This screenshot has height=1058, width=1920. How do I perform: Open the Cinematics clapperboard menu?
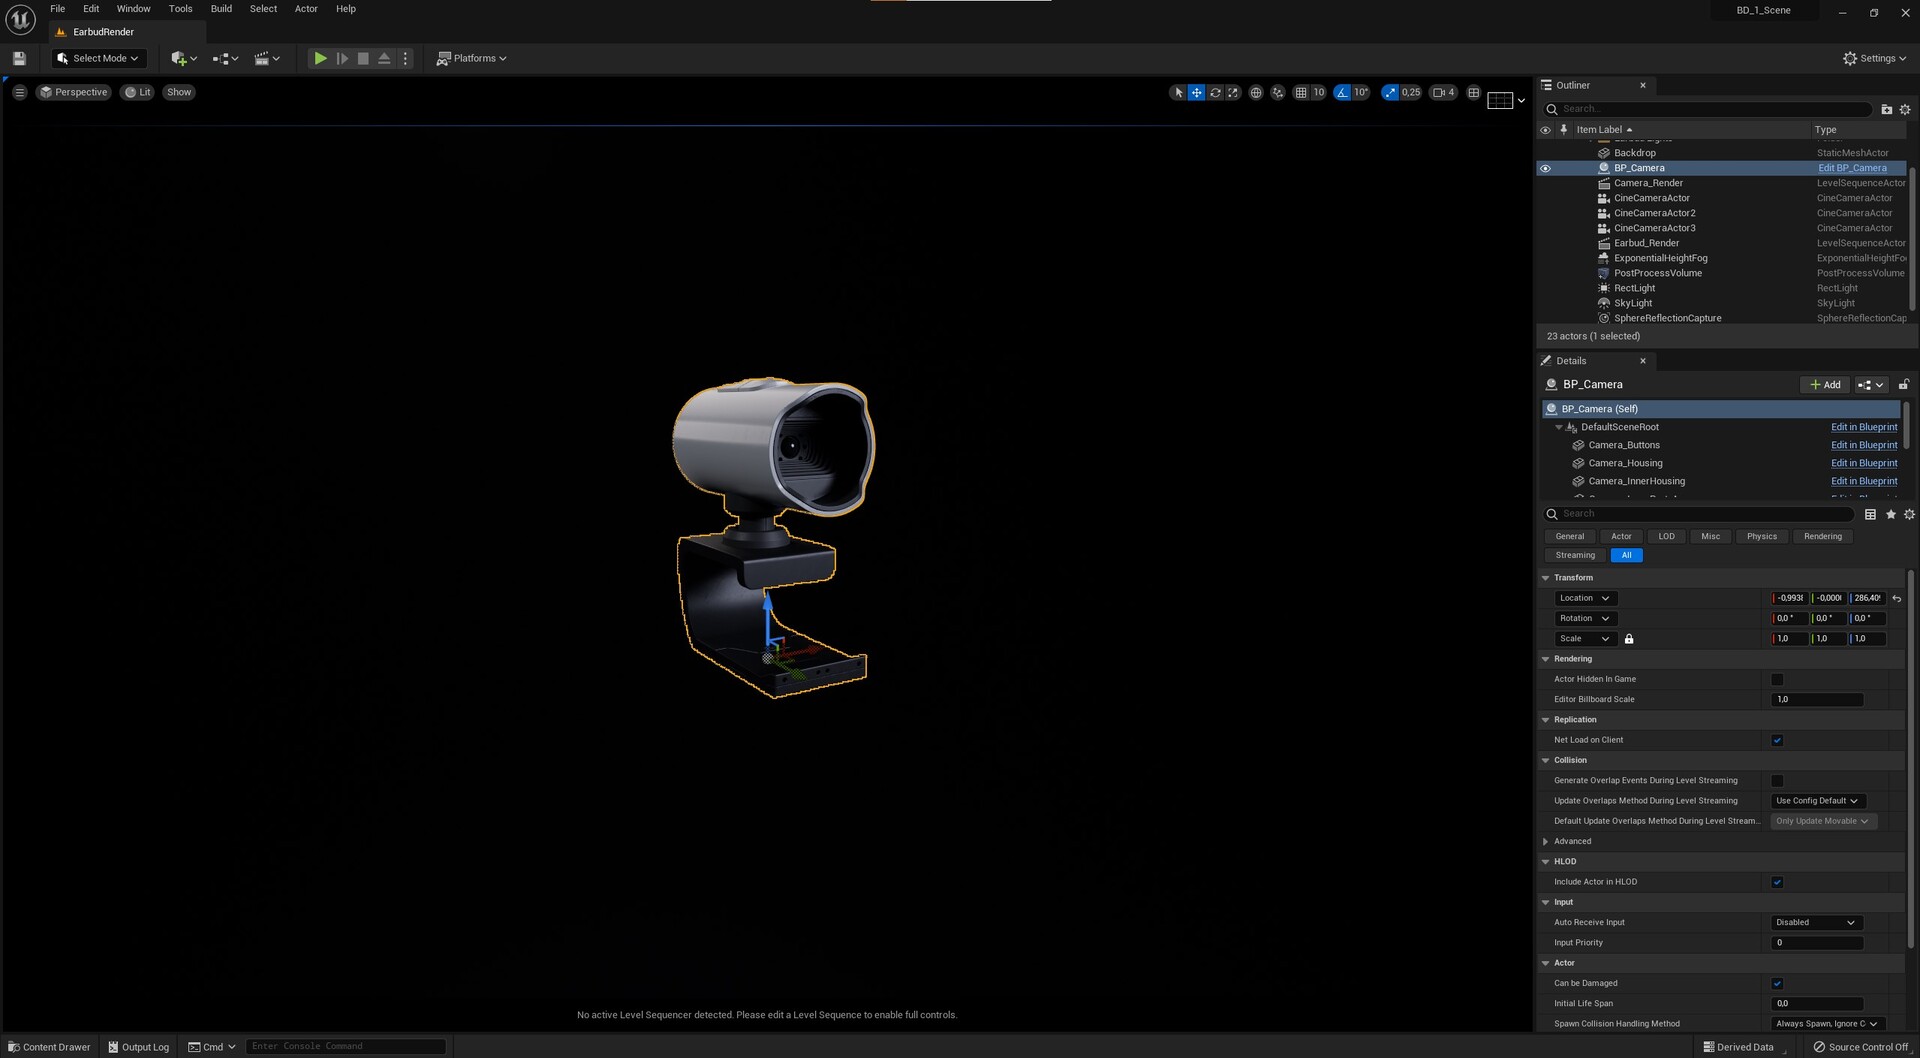tap(262, 58)
